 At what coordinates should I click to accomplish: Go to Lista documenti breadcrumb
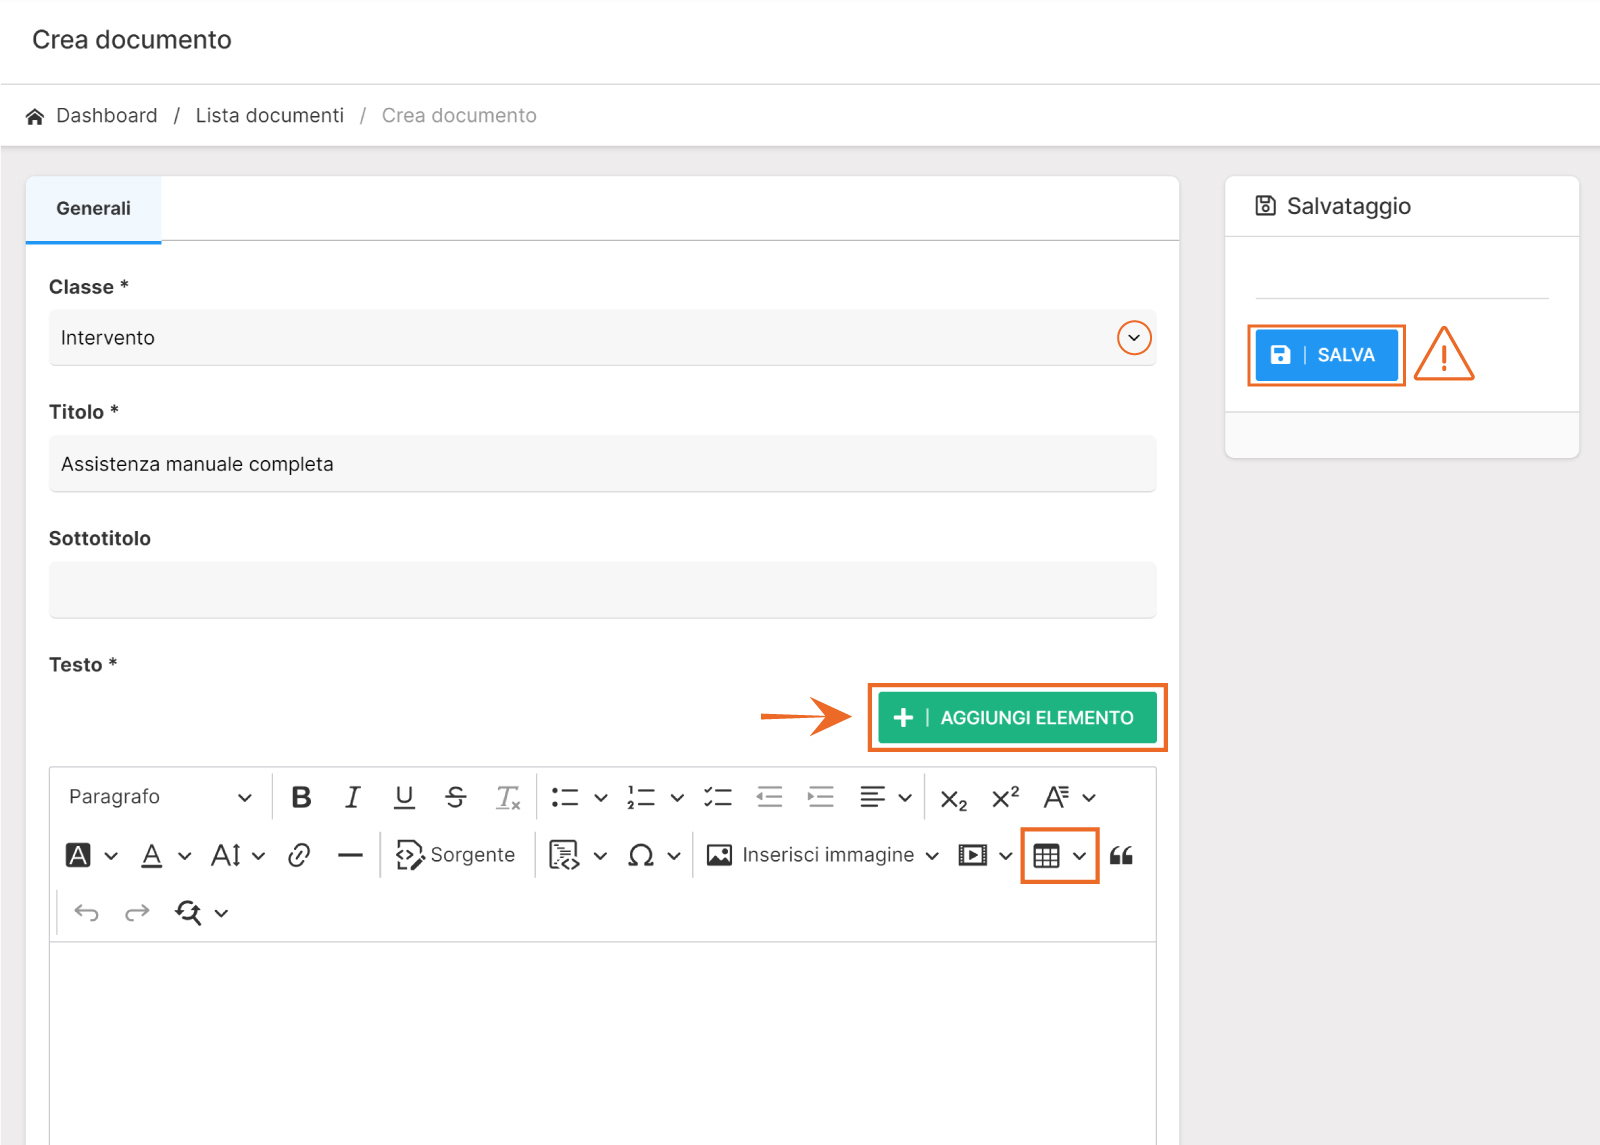click(x=269, y=116)
